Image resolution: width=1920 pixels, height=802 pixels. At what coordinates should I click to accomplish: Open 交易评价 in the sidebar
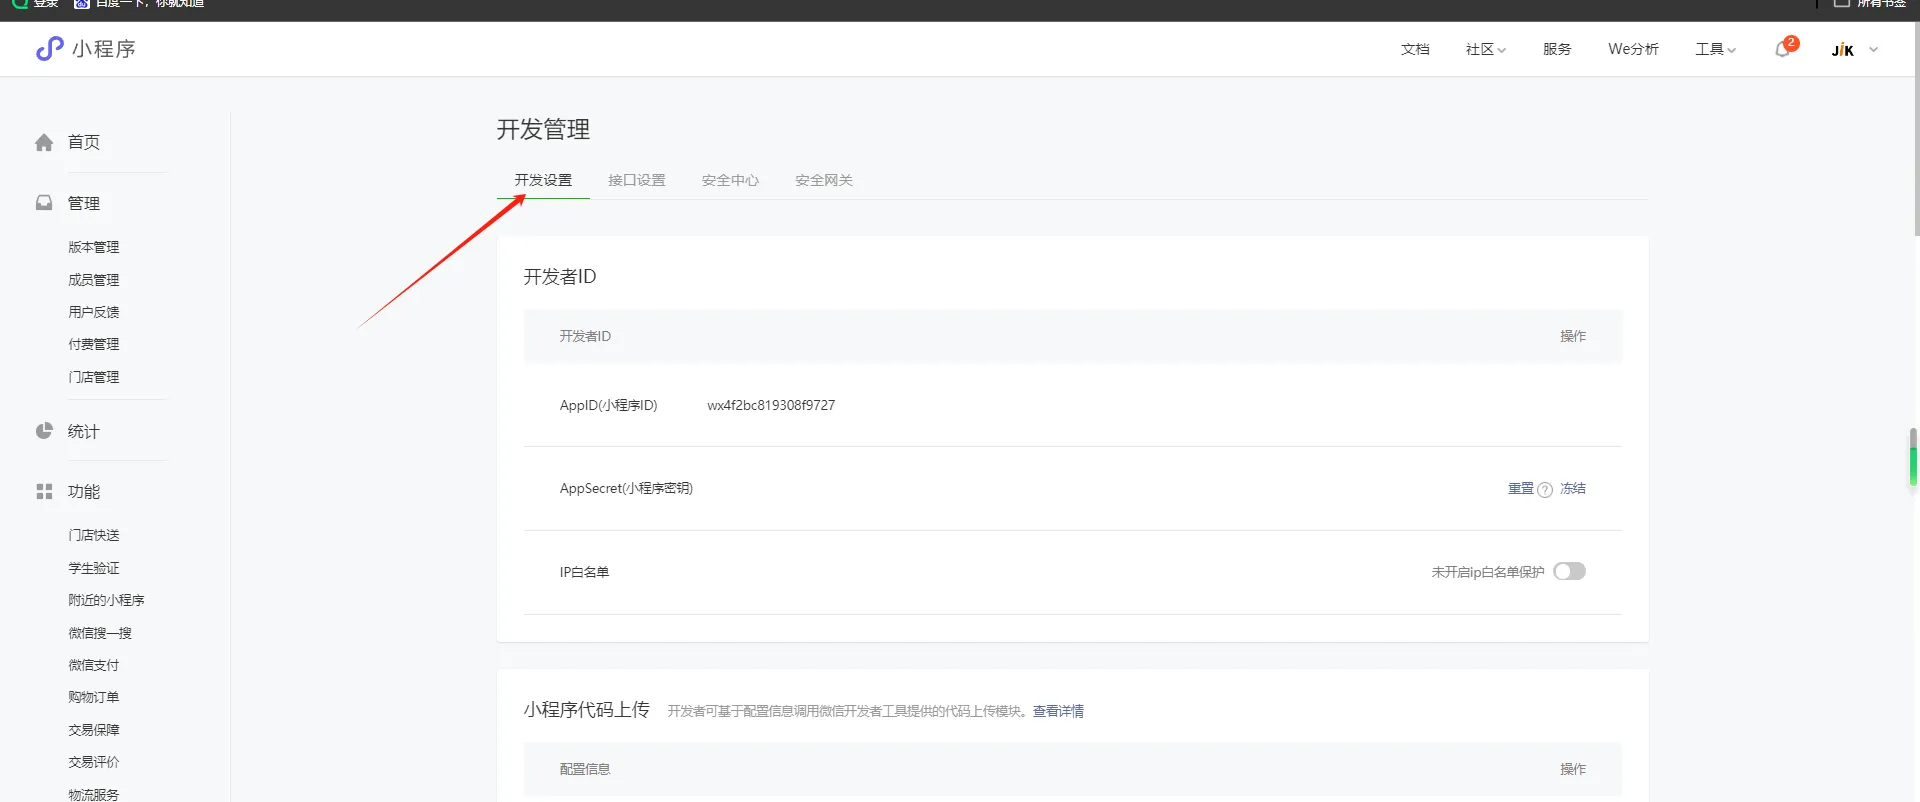(94, 762)
